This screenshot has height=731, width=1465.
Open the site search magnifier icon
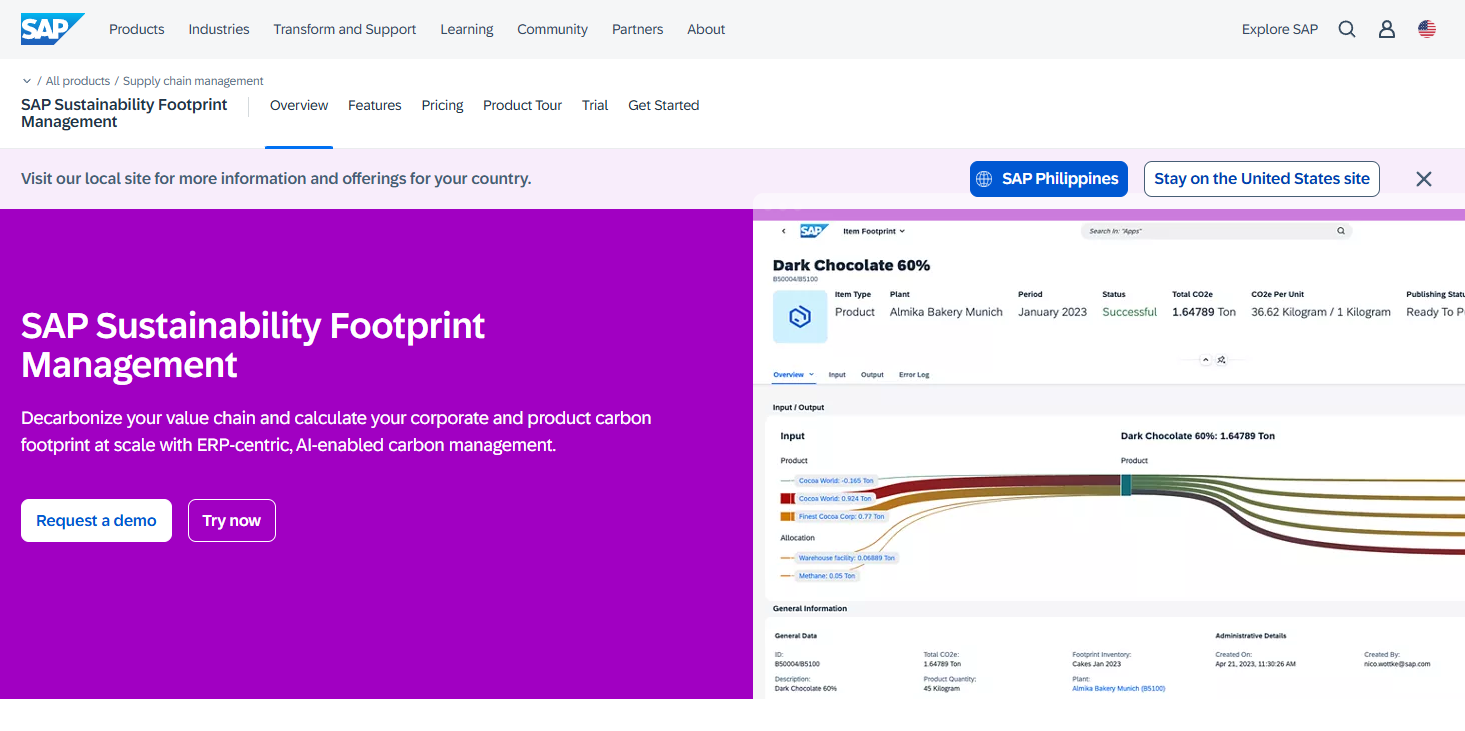tap(1347, 29)
